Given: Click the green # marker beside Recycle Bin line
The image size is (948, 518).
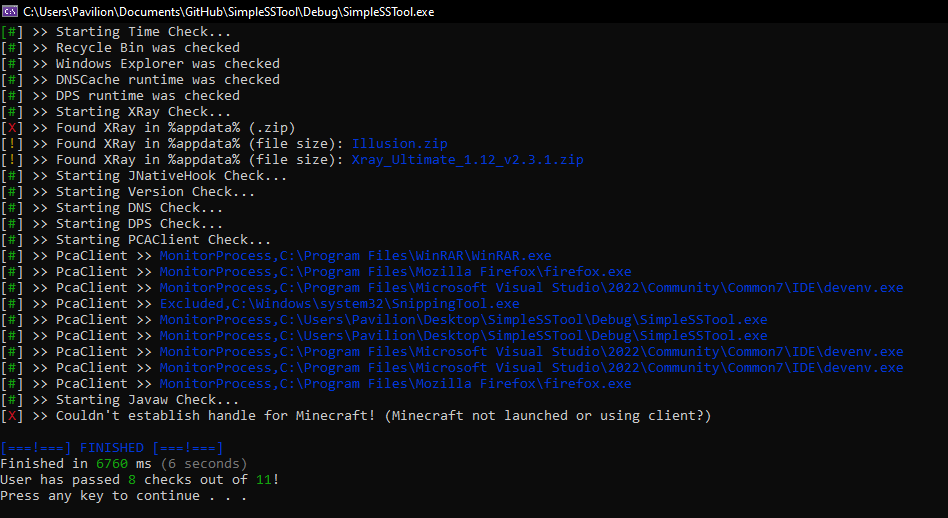Looking at the screenshot, I should pyautogui.click(x=11, y=48).
